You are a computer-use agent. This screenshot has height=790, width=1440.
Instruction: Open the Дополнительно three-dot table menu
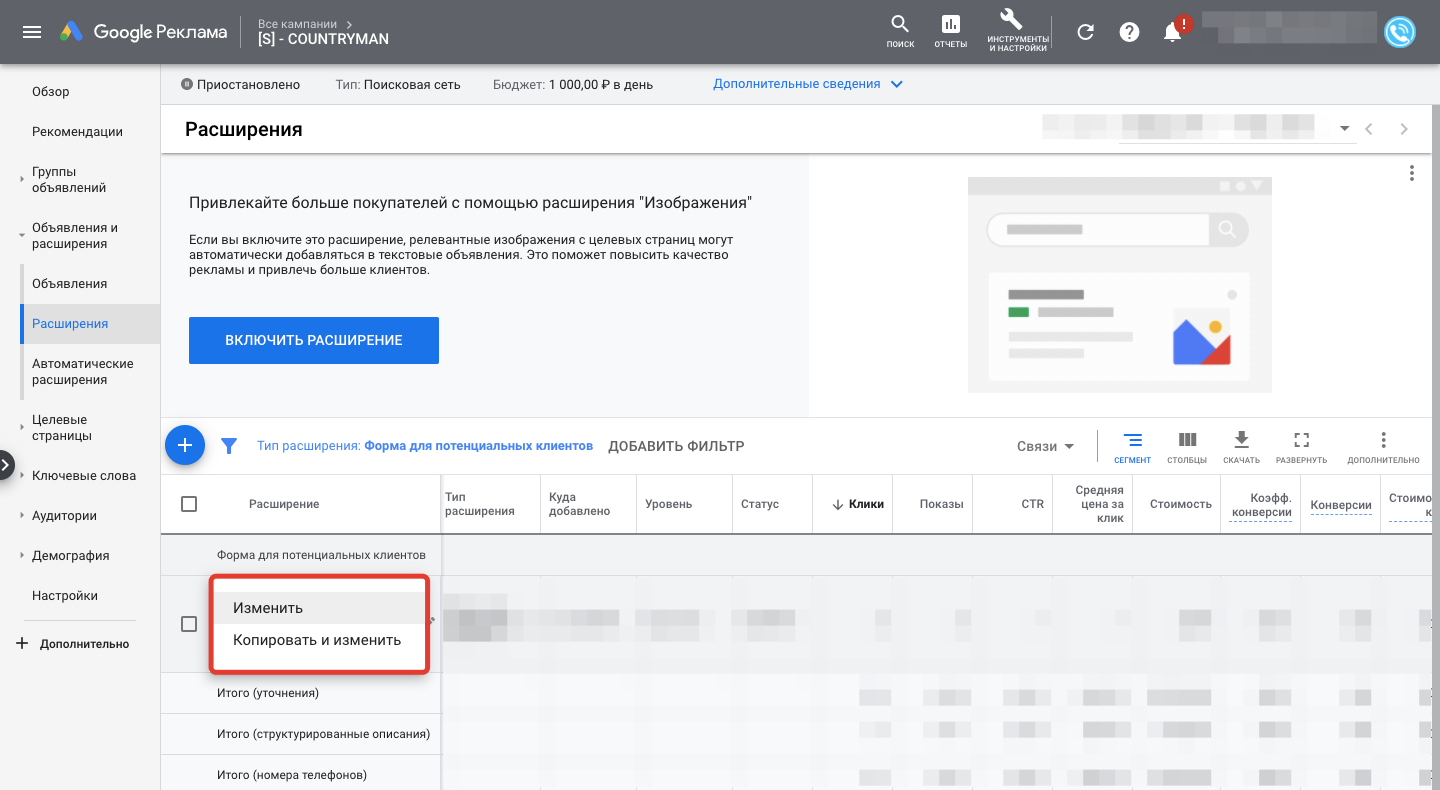point(1383,447)
